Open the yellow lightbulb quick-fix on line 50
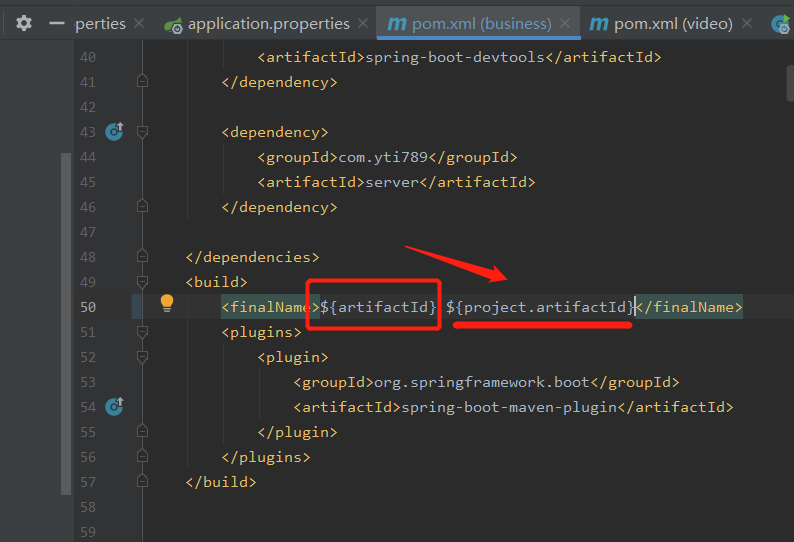Image resolution: width=794 pixels, height=542 pixels. coord(167,303)
